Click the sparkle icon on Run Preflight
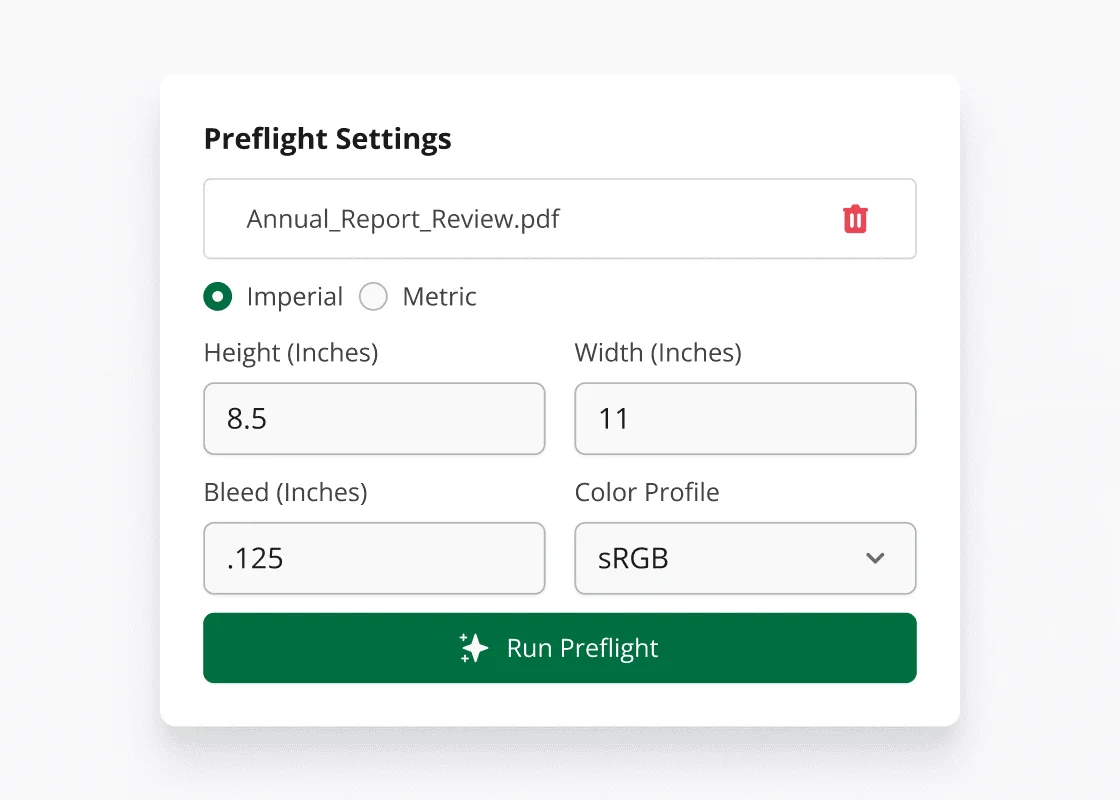Screen dimensions: 1120x800 coord(473,648)
